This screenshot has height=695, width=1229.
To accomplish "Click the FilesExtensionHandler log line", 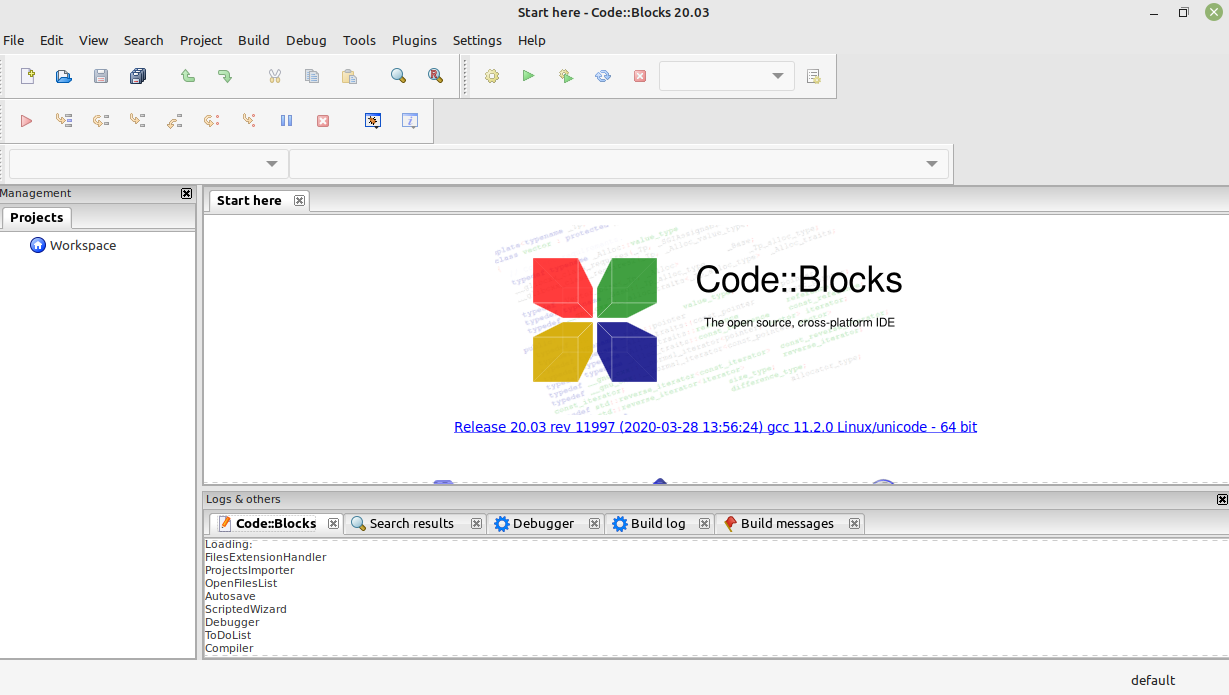I will coord(265,557).
